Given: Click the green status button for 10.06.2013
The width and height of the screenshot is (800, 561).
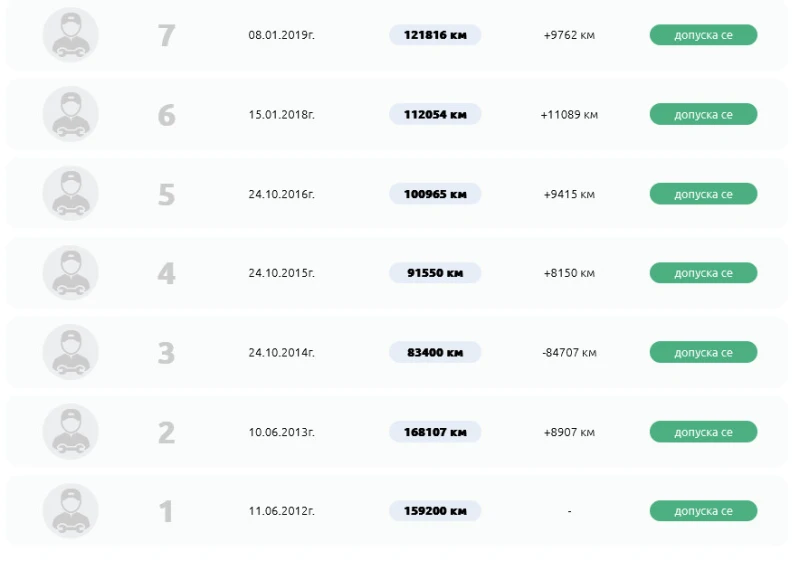Looking at the screenshot, I should click(x=703, y=432).
